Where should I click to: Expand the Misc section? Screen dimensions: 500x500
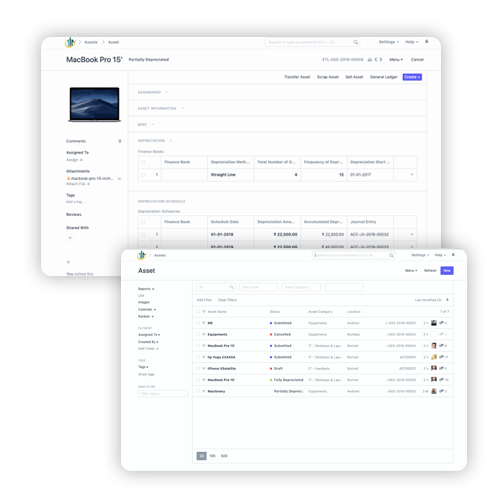(146, 124)
